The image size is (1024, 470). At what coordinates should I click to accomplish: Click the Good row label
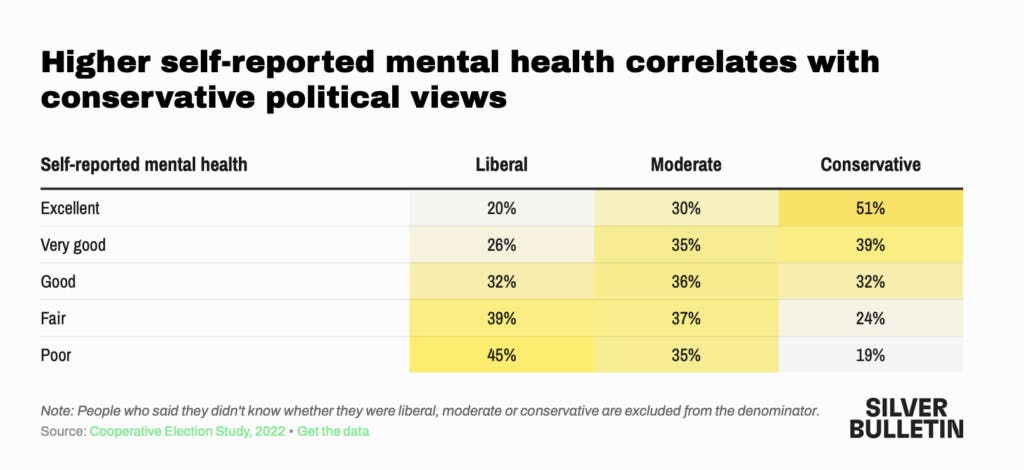58,282
